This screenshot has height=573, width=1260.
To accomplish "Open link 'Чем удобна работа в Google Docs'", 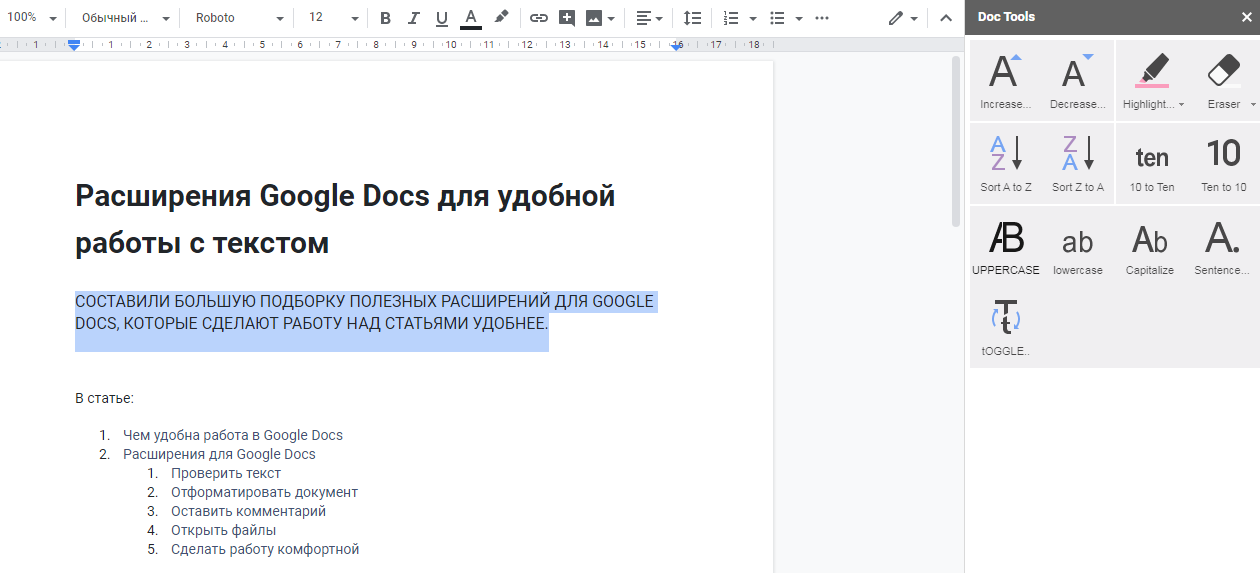I will point(232,435).
